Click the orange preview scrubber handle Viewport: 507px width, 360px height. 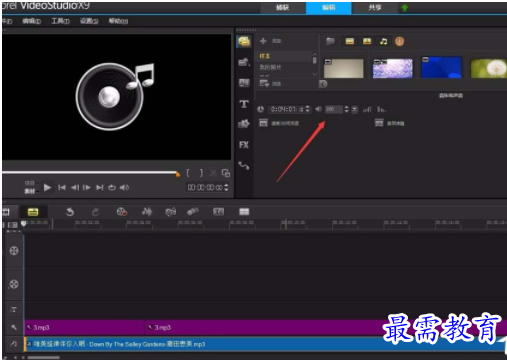(178, 174)
